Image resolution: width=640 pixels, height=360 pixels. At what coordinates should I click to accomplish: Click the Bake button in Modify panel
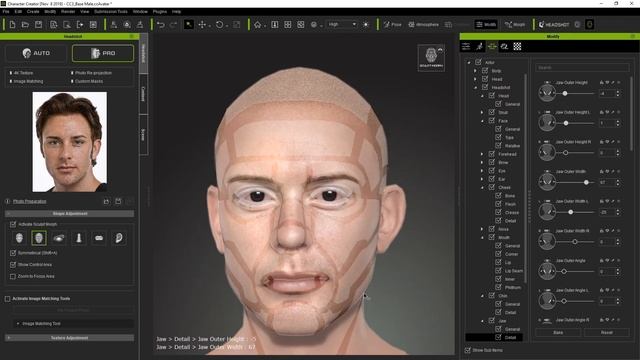pos(558,333)
